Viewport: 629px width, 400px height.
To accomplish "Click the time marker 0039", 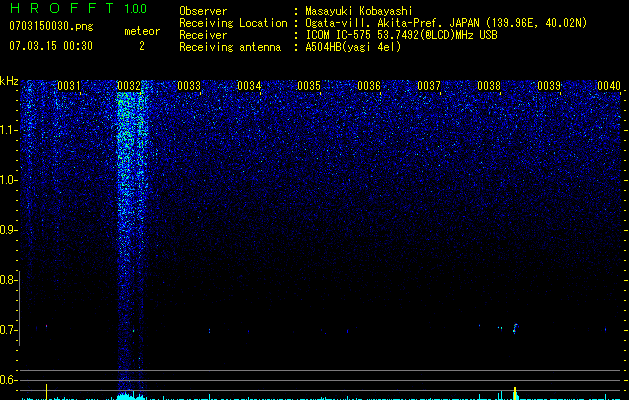I will tap(549, 86).
